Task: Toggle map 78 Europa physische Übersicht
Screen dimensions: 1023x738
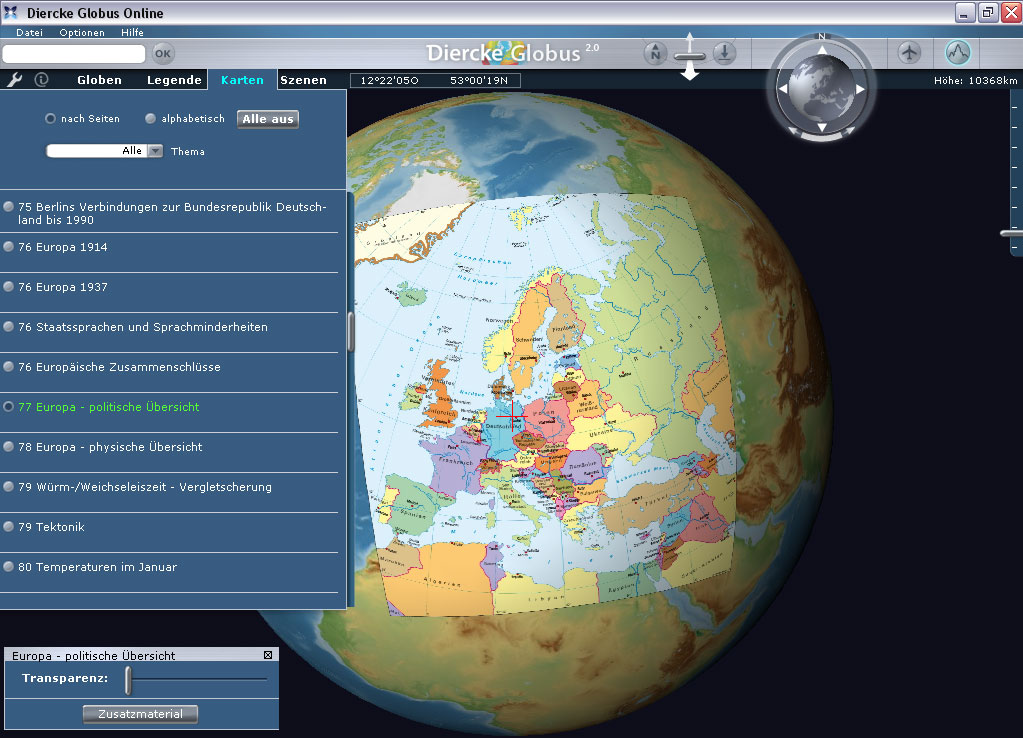Action: point(9,446)
